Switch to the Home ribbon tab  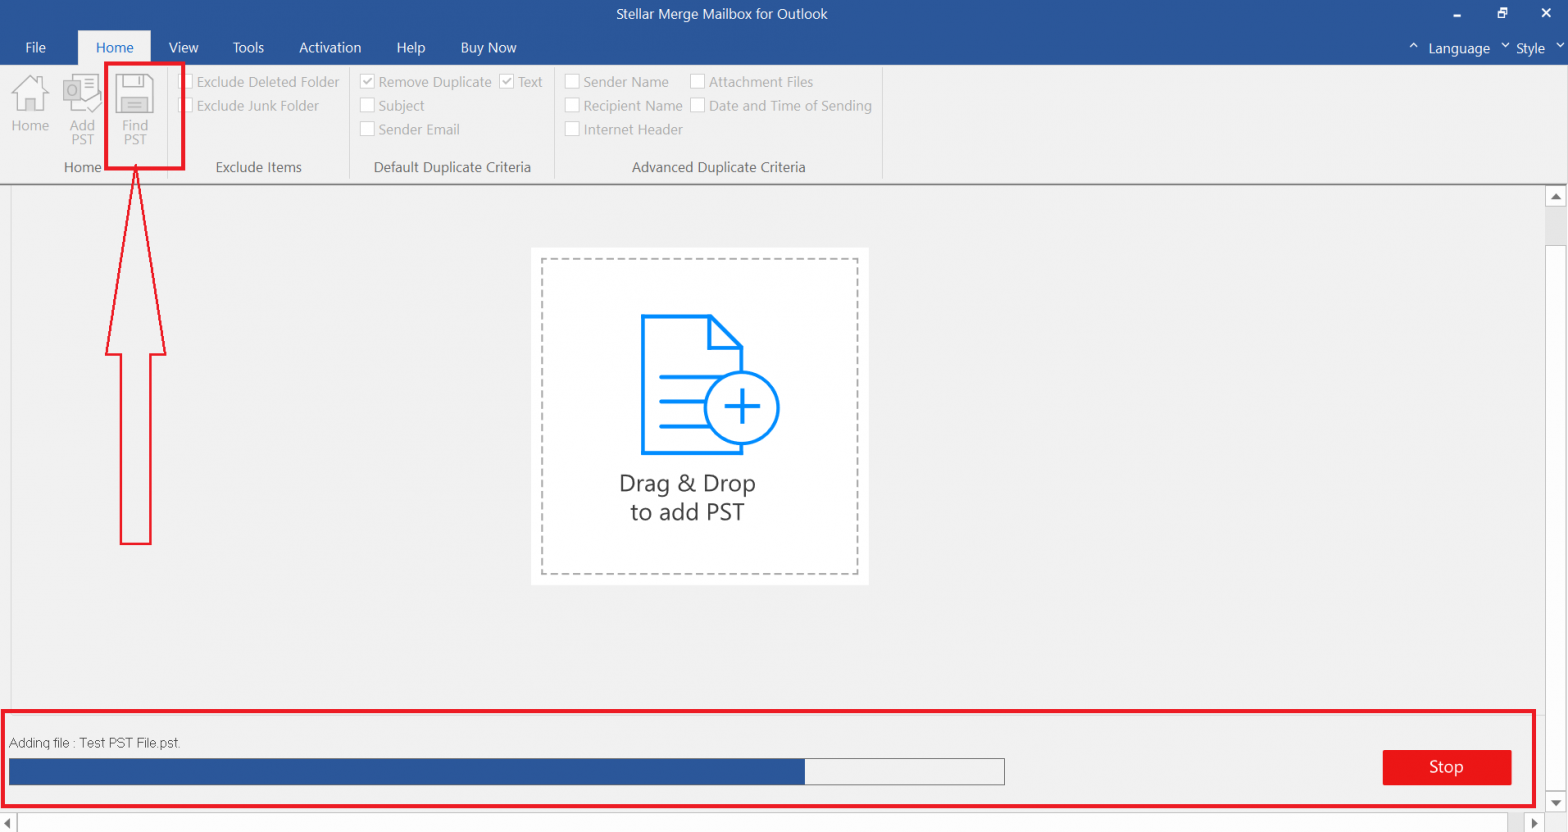[x=115, y=48]
